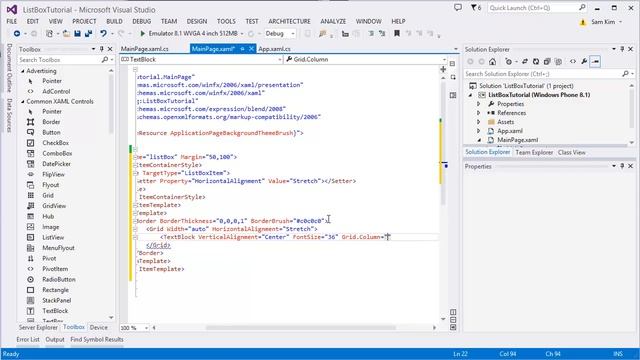
Task: Expand the App.xaml node
Action: (479, 131)
